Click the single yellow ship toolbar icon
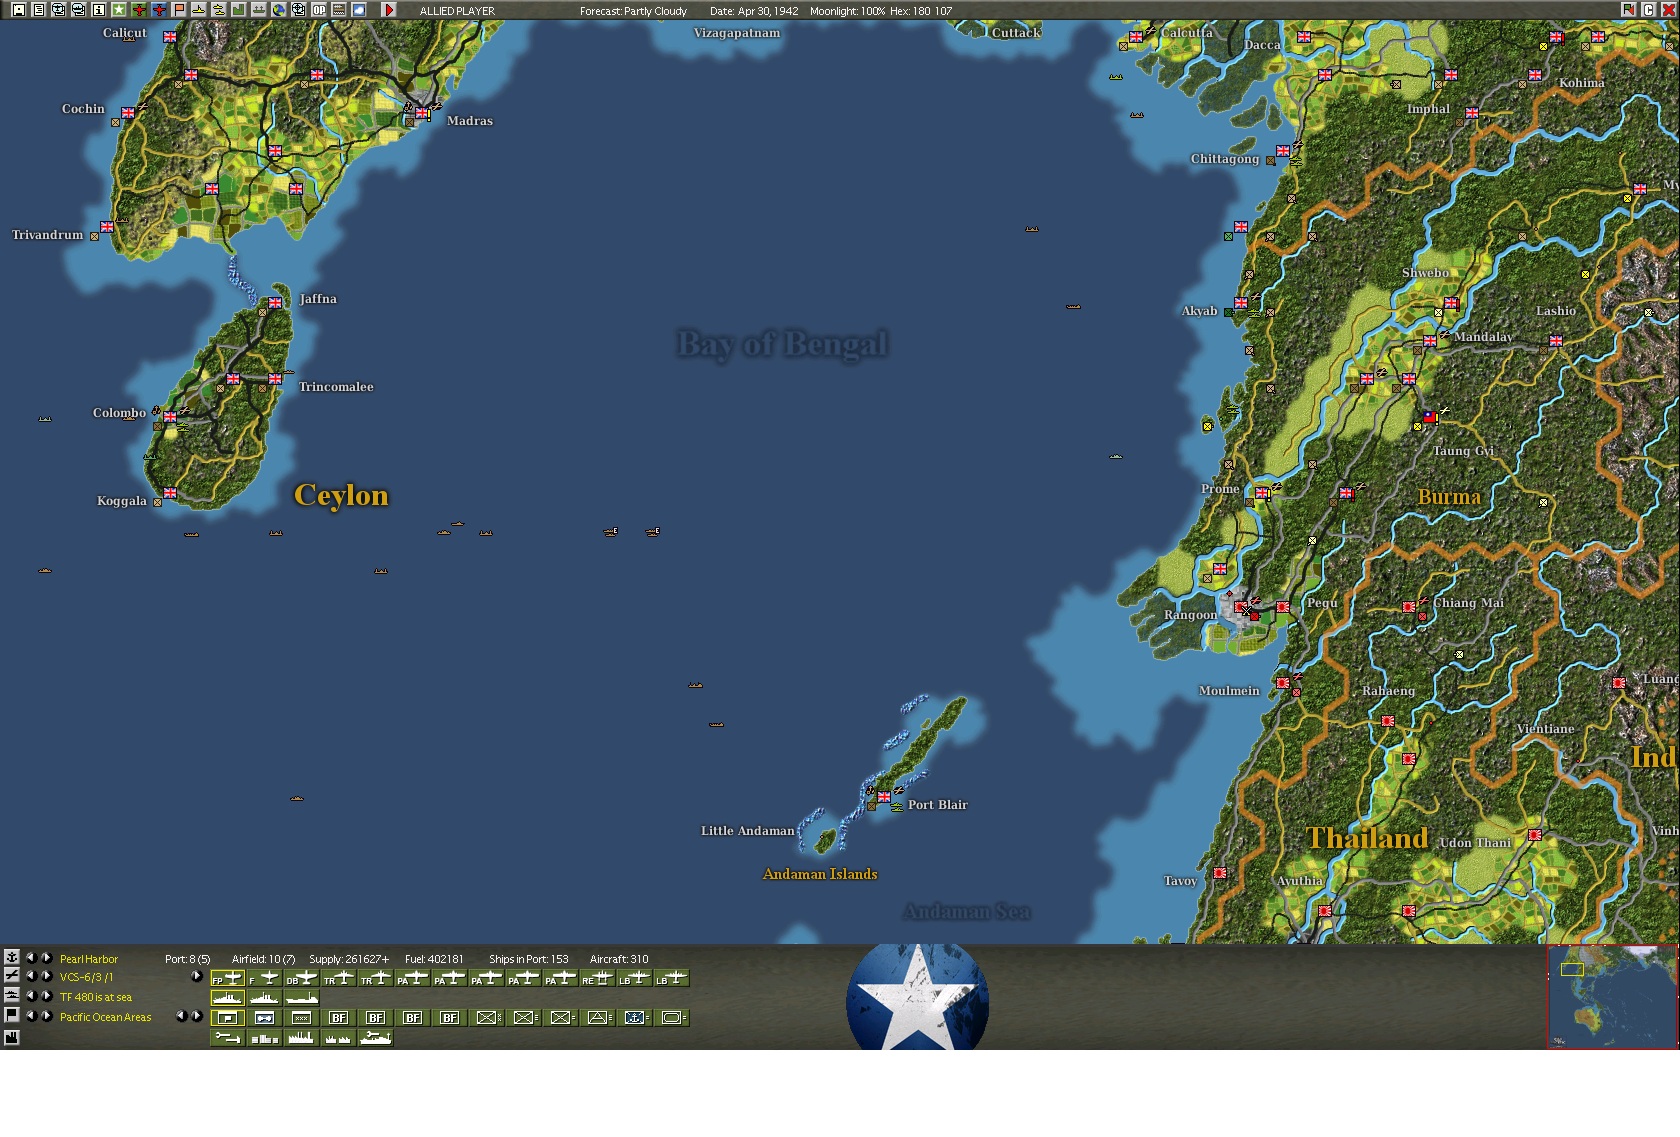 [x=198, y=10]
